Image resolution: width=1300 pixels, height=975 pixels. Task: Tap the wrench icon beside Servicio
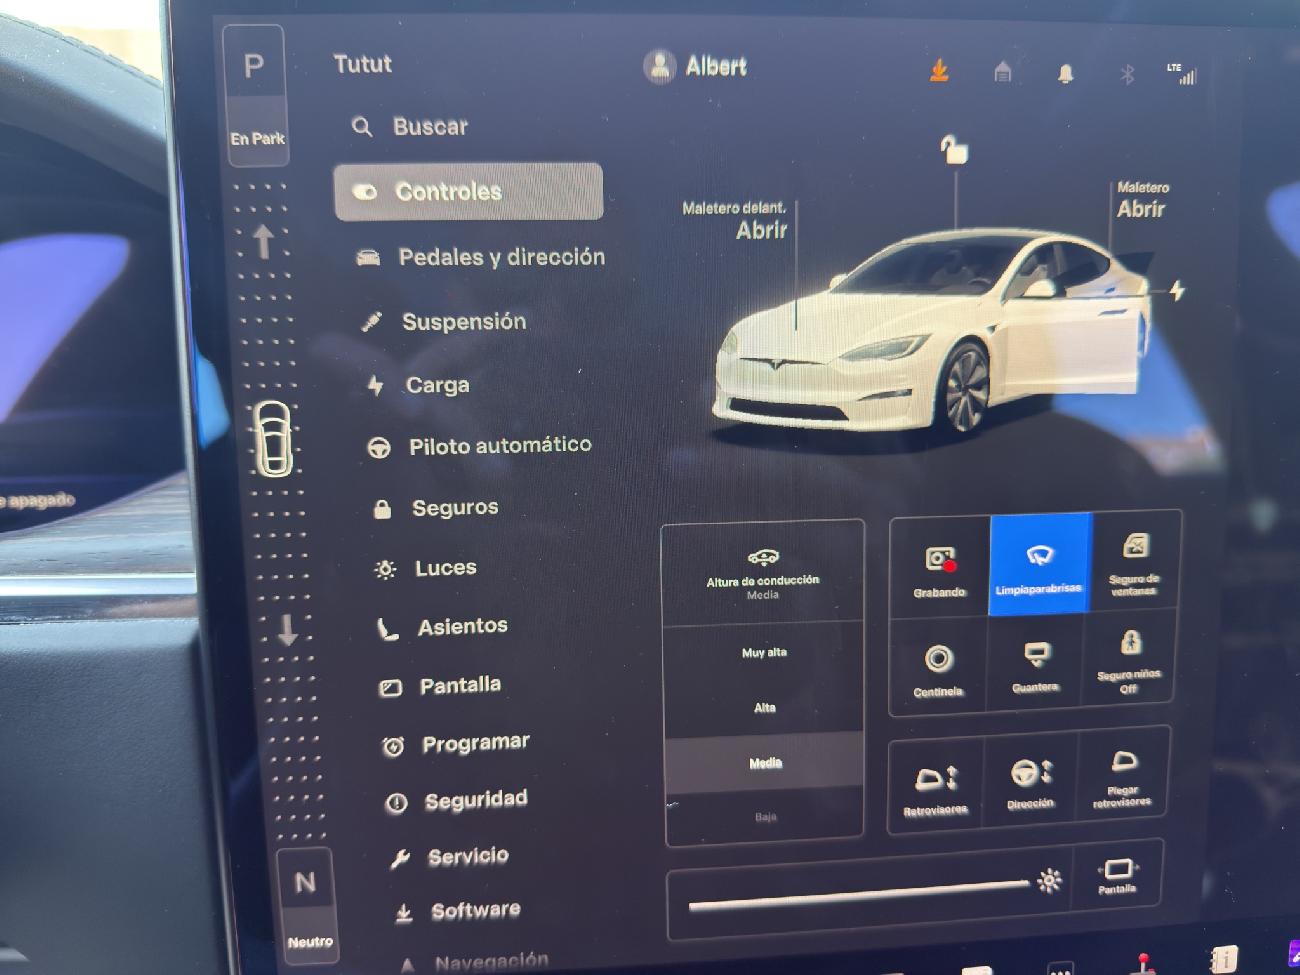pyautogui.click(x=399, y=859)
